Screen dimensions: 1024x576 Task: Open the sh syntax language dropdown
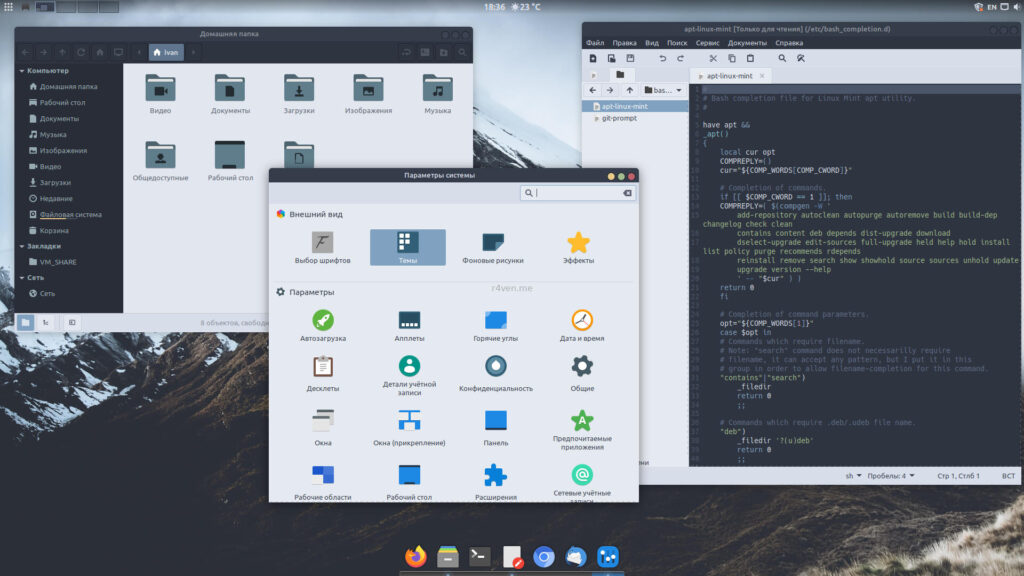(853, 476)
